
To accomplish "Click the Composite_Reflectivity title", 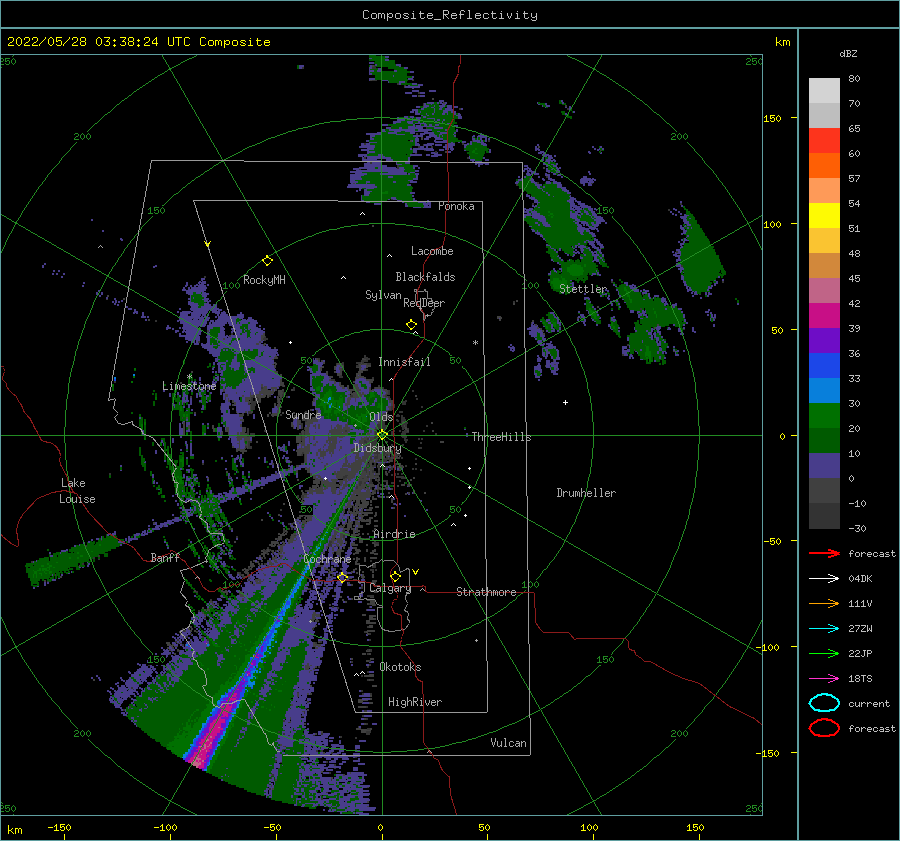I will [x=449, y=15].
